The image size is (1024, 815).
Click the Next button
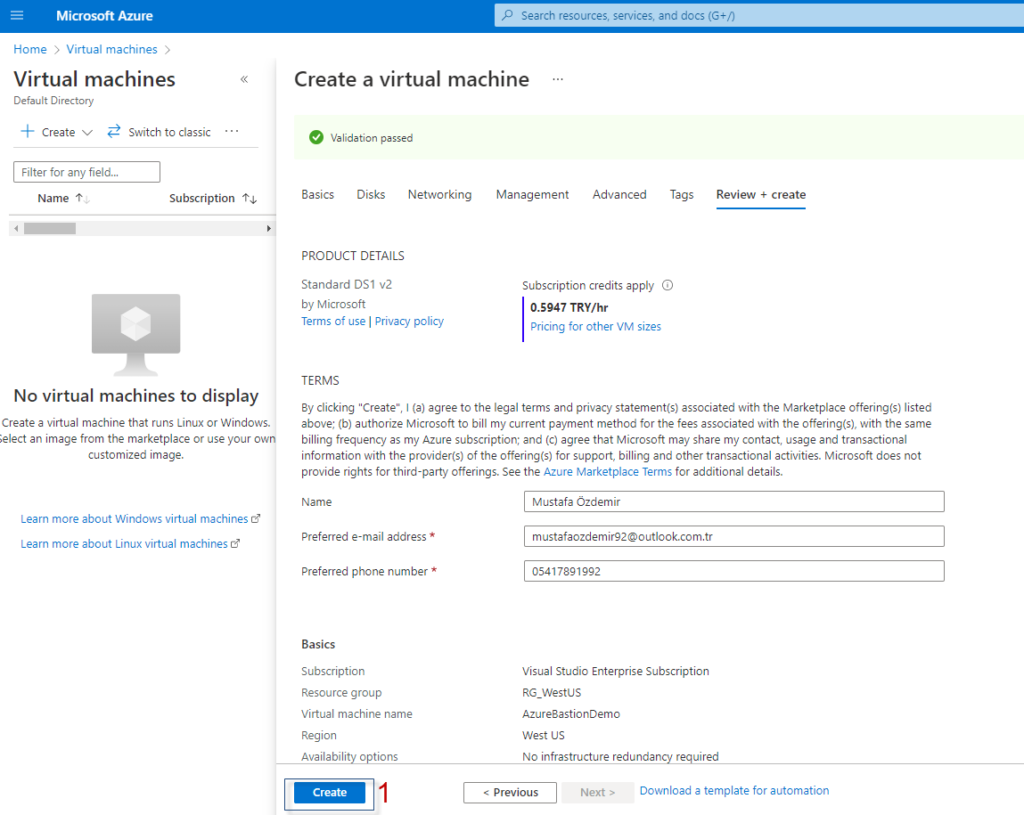598,792
